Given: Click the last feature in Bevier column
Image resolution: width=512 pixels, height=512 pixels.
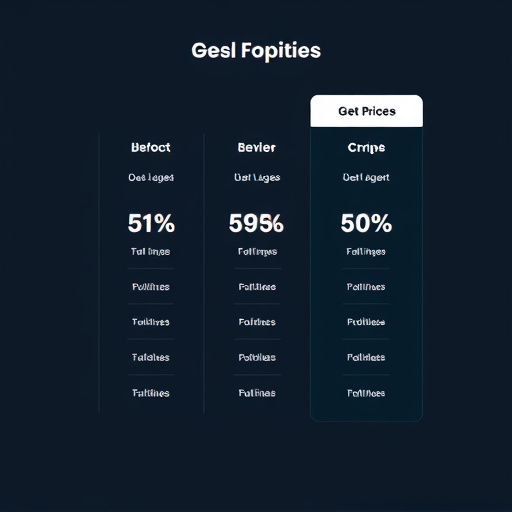Looking at the screenshot, I should (257, 393).
